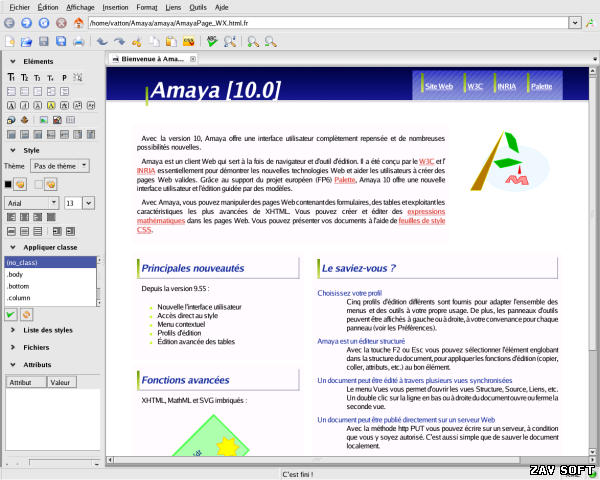The height and width of the screenshot is (480, 600).
Task: Collapse the Attributs panel
Action: [x=13, y=364]
